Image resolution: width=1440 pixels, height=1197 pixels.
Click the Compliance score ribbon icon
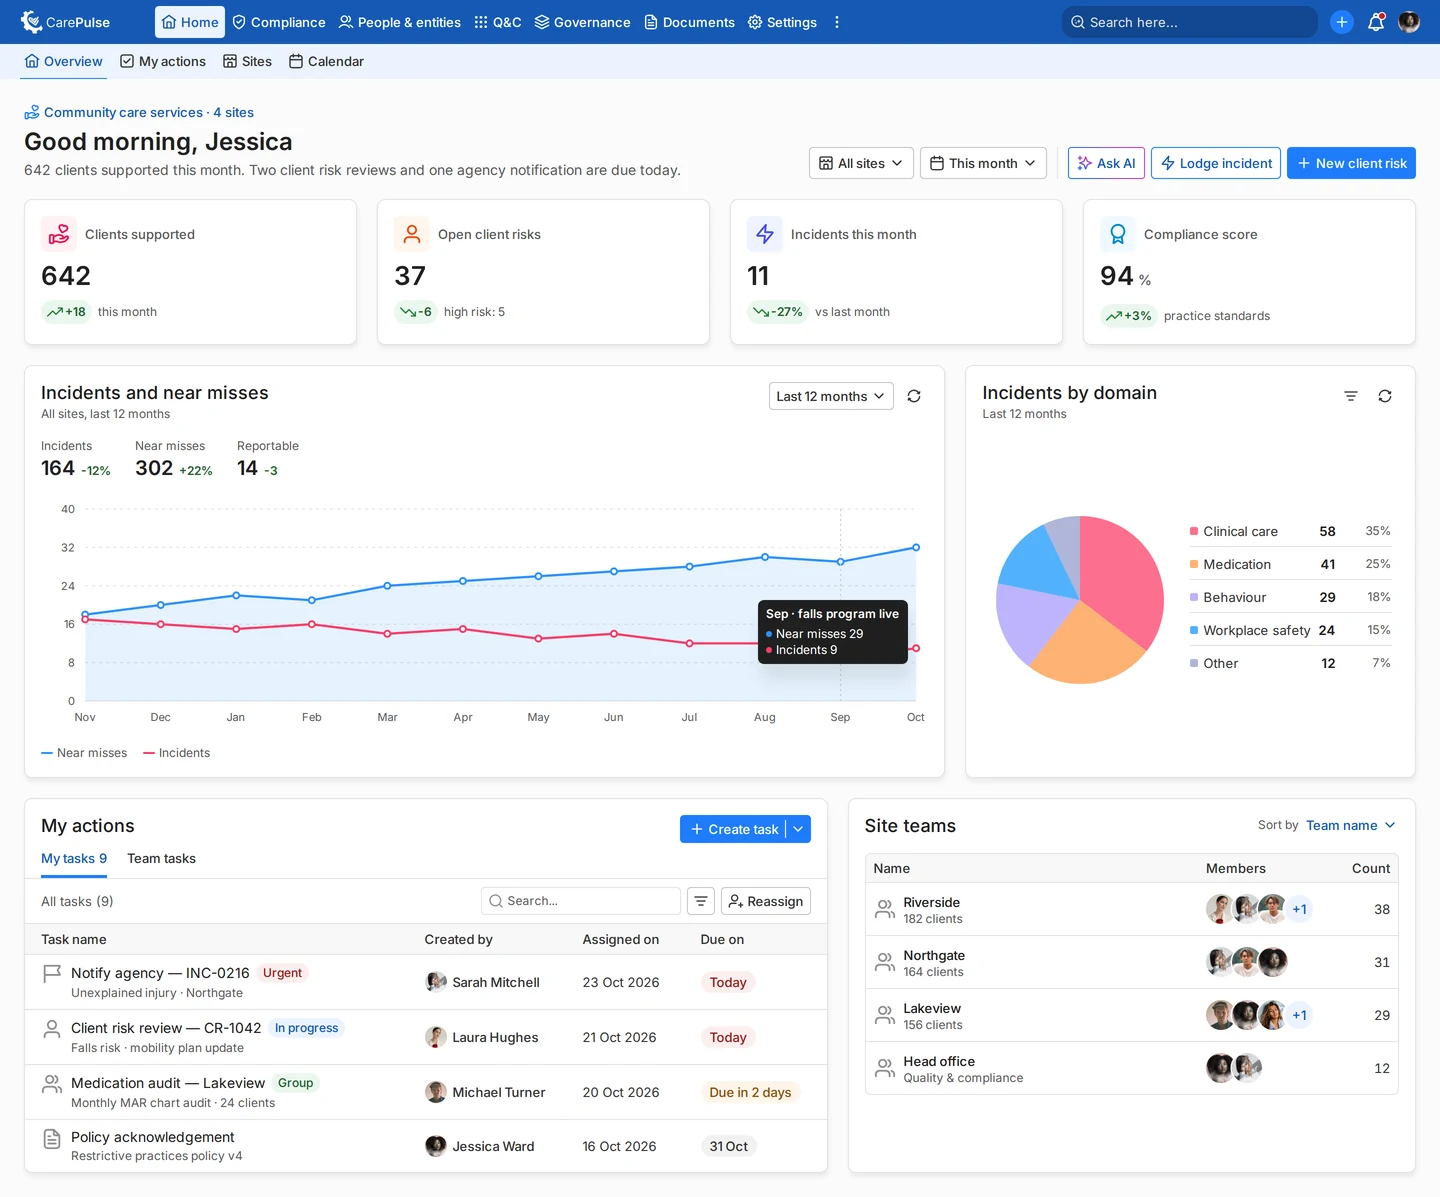(1118, 234)
